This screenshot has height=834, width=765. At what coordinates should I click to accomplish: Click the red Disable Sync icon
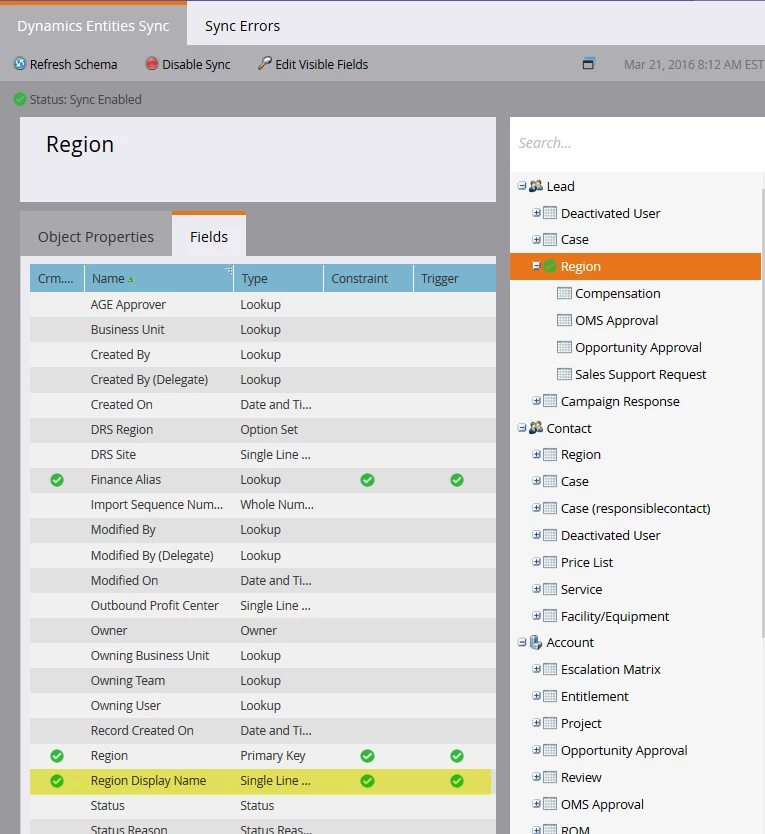point(152,64)
